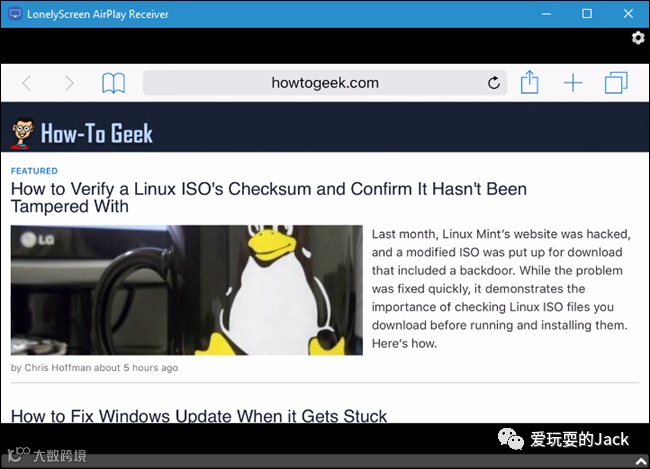The image size is (650, 469).
Task: Open 'How to Fix Windows Update' article
Action: pyautogui.click(x=199, y=416)
